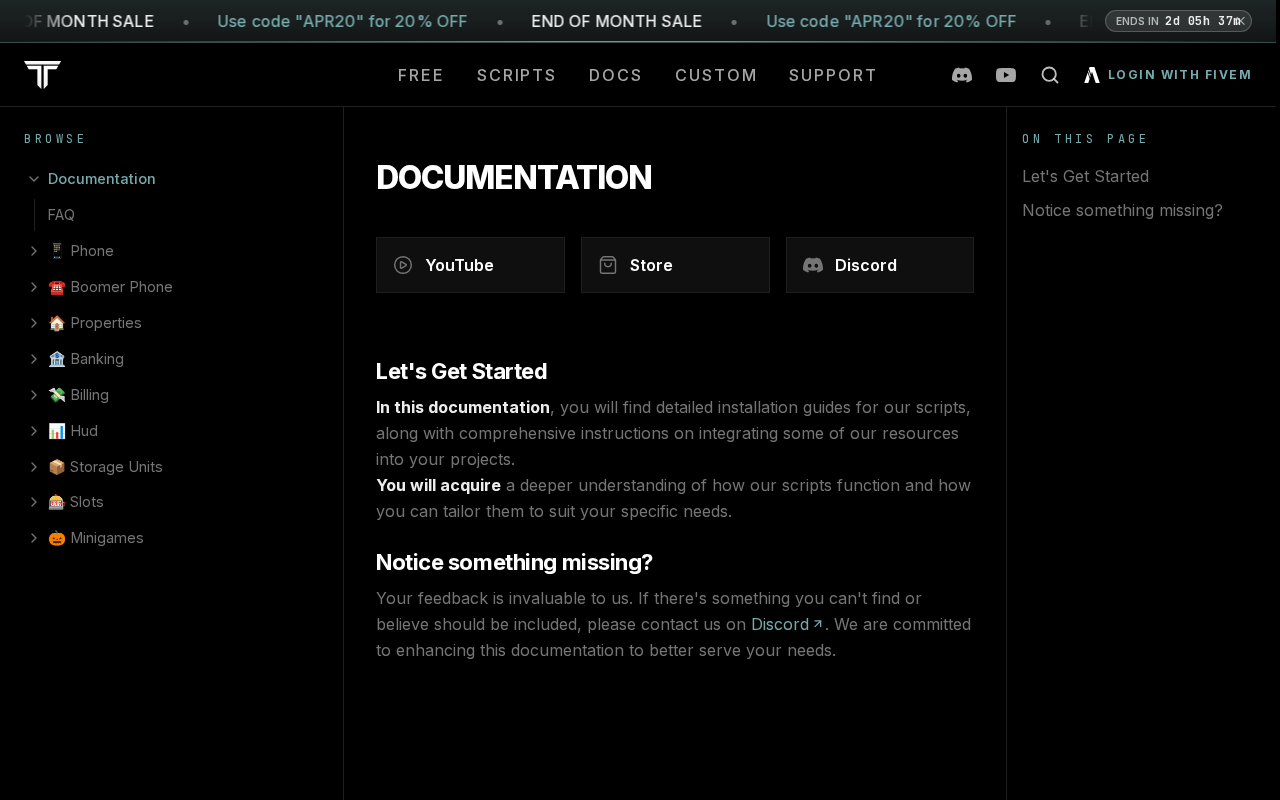Click the site logo in header
The width and height of the screenshot is (1280, 800).
42,75
